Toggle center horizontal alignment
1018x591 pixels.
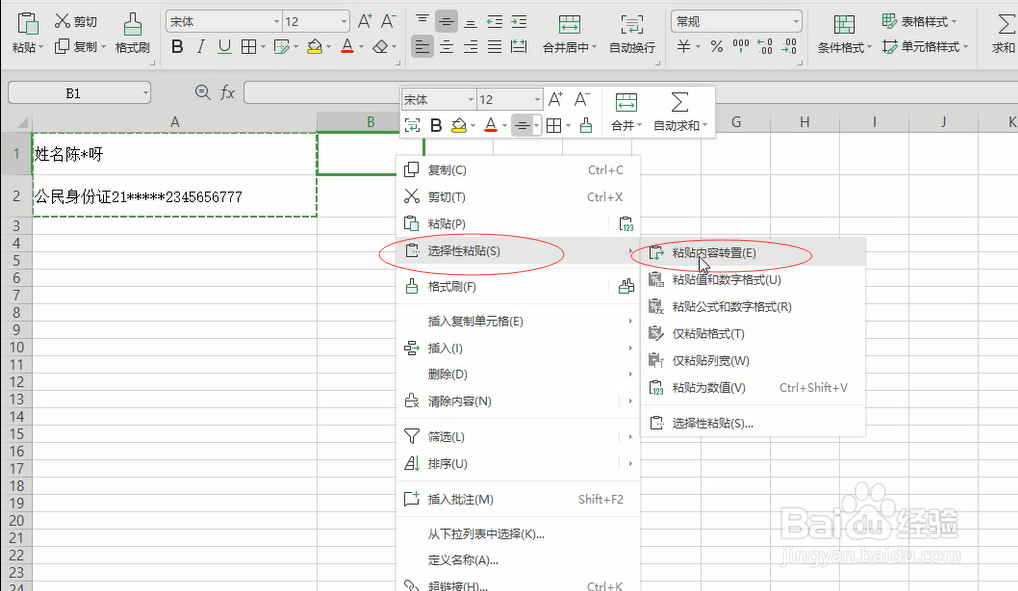[x=446, y=47]
